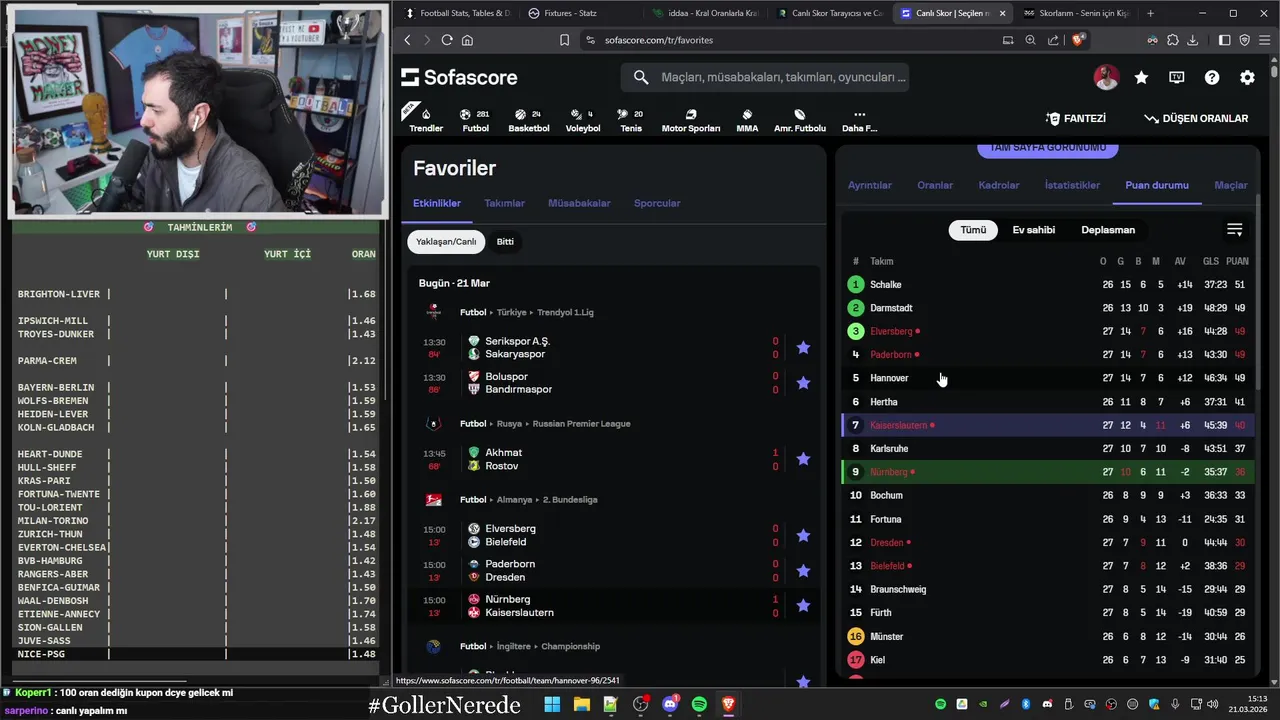This screenshot has height=720, width=1280.
Task: Open the Motor Sporları category
Action: [x=691, y=119]
